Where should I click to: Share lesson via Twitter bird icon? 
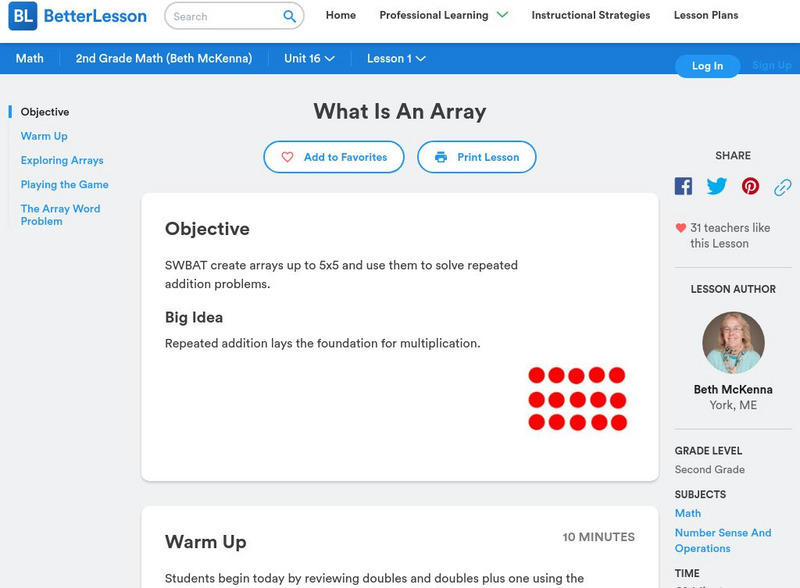point(716,186)
